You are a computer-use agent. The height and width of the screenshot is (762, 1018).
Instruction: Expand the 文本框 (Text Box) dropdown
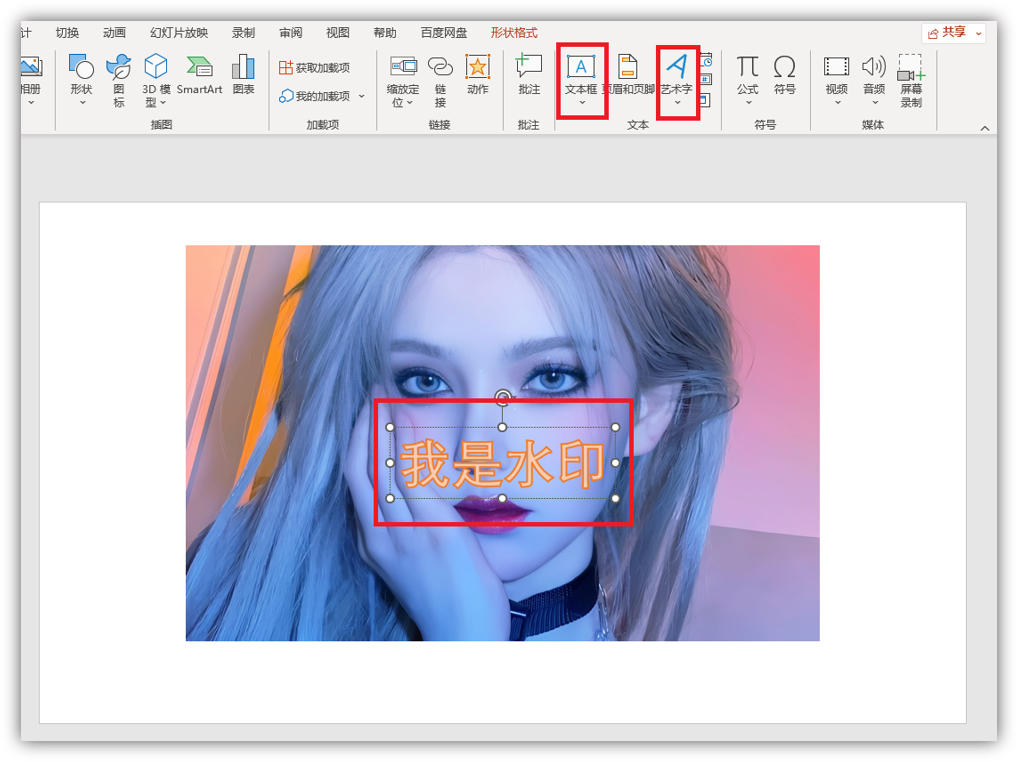click(x=581, y=103)
